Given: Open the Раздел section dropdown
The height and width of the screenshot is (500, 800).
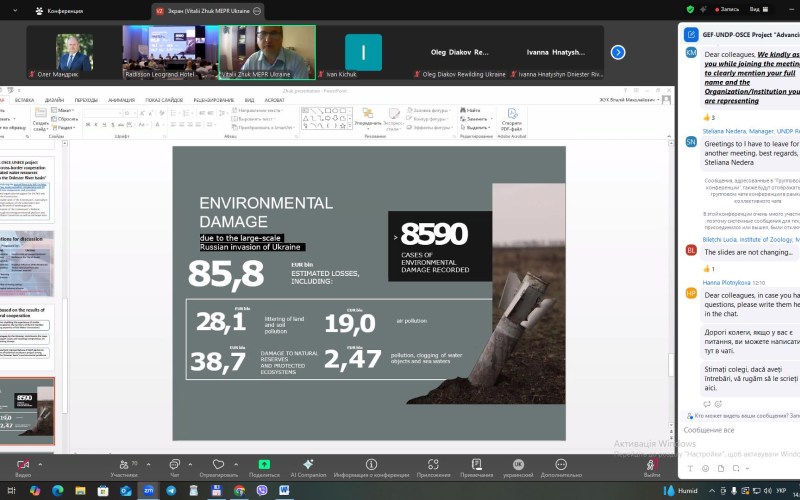Looking at the screenshot, I should click(x=63, y=128).
